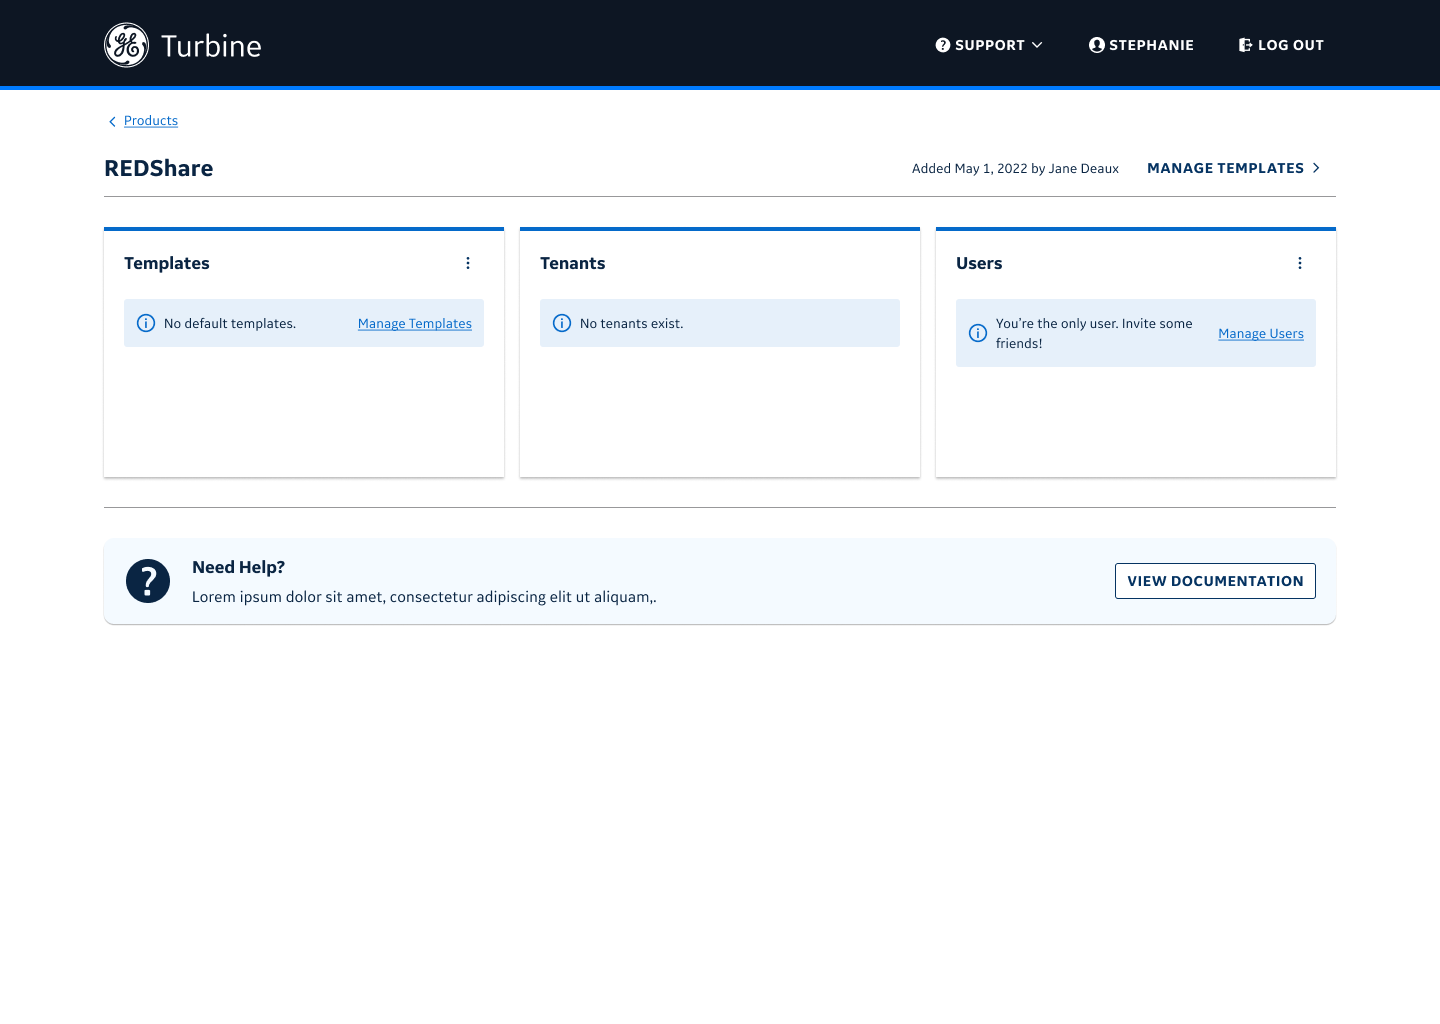Screen dimensions: 1440x1024
Task: Click the chevron next to MANAGE TEMPLATES
Action: [x=1316, y=168]
